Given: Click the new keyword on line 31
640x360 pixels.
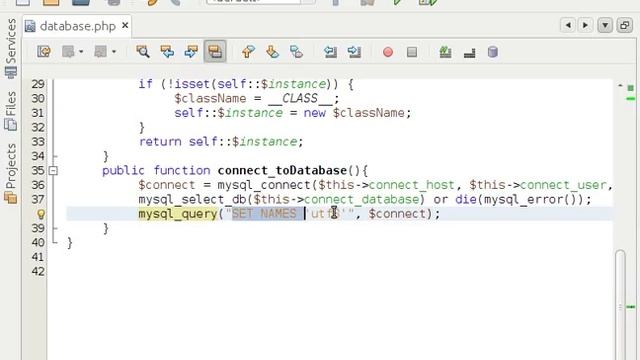Looking at the screenshot, I should tap(315, 113).
